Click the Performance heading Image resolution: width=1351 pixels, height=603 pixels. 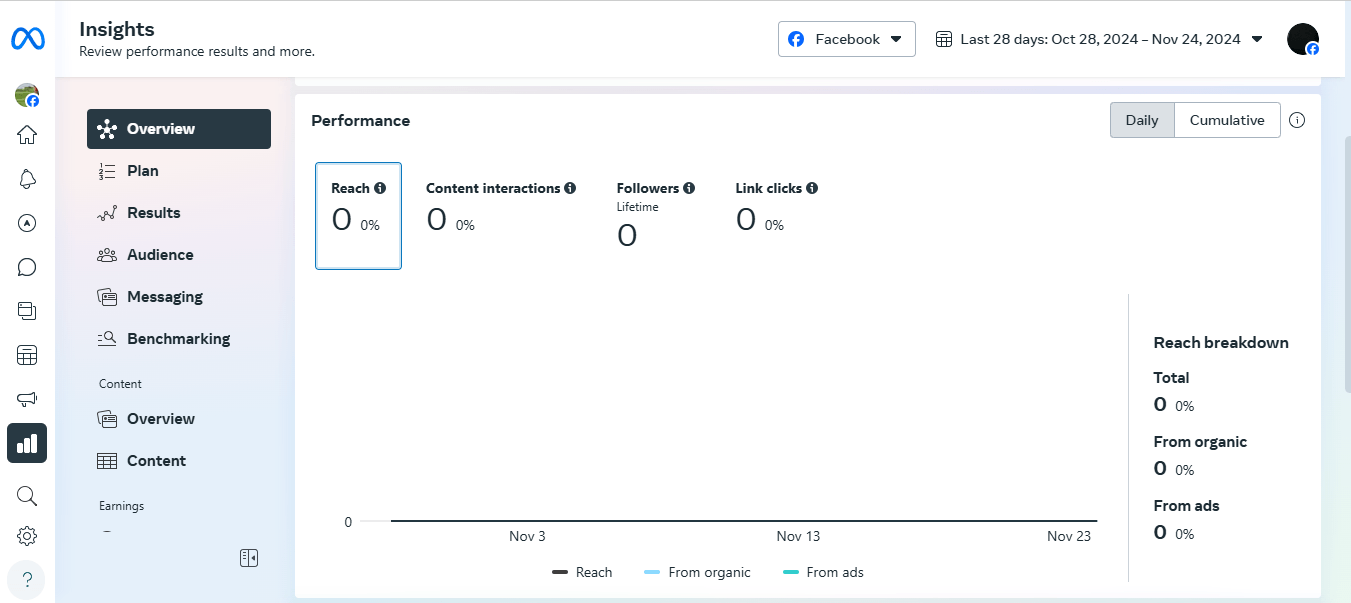pyautogui.click(x=361, y=121)
